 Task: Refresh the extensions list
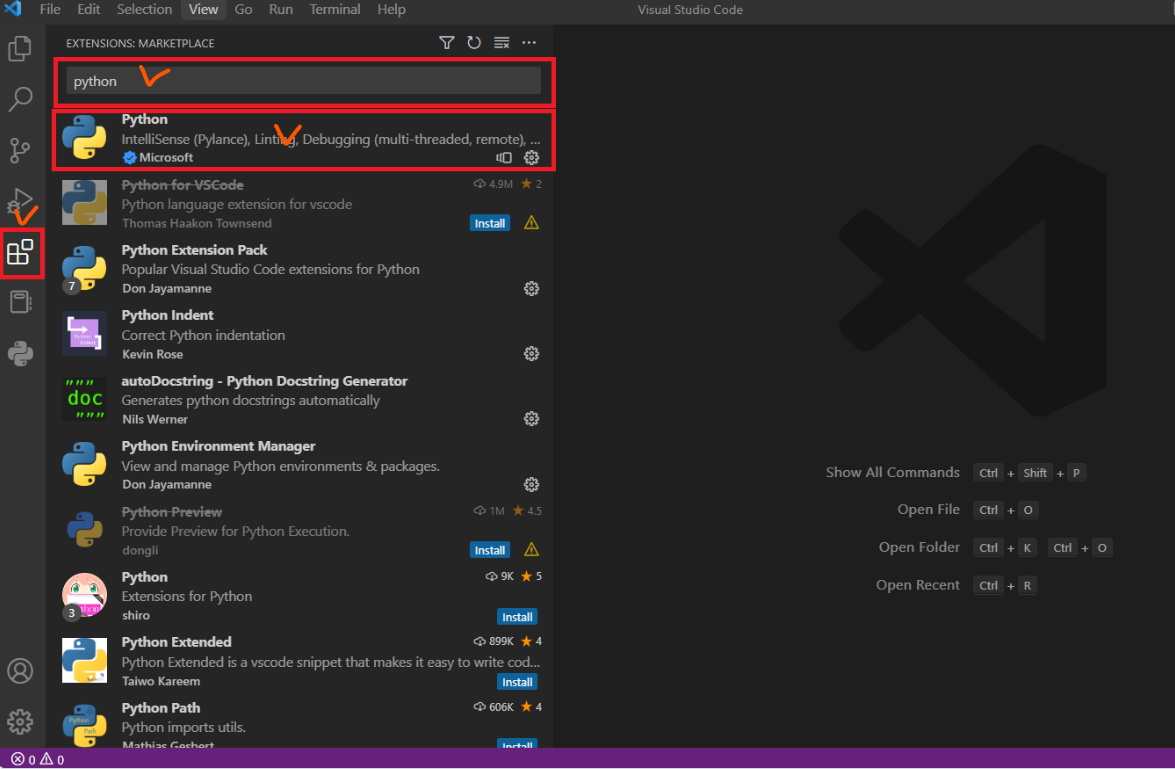474,43
